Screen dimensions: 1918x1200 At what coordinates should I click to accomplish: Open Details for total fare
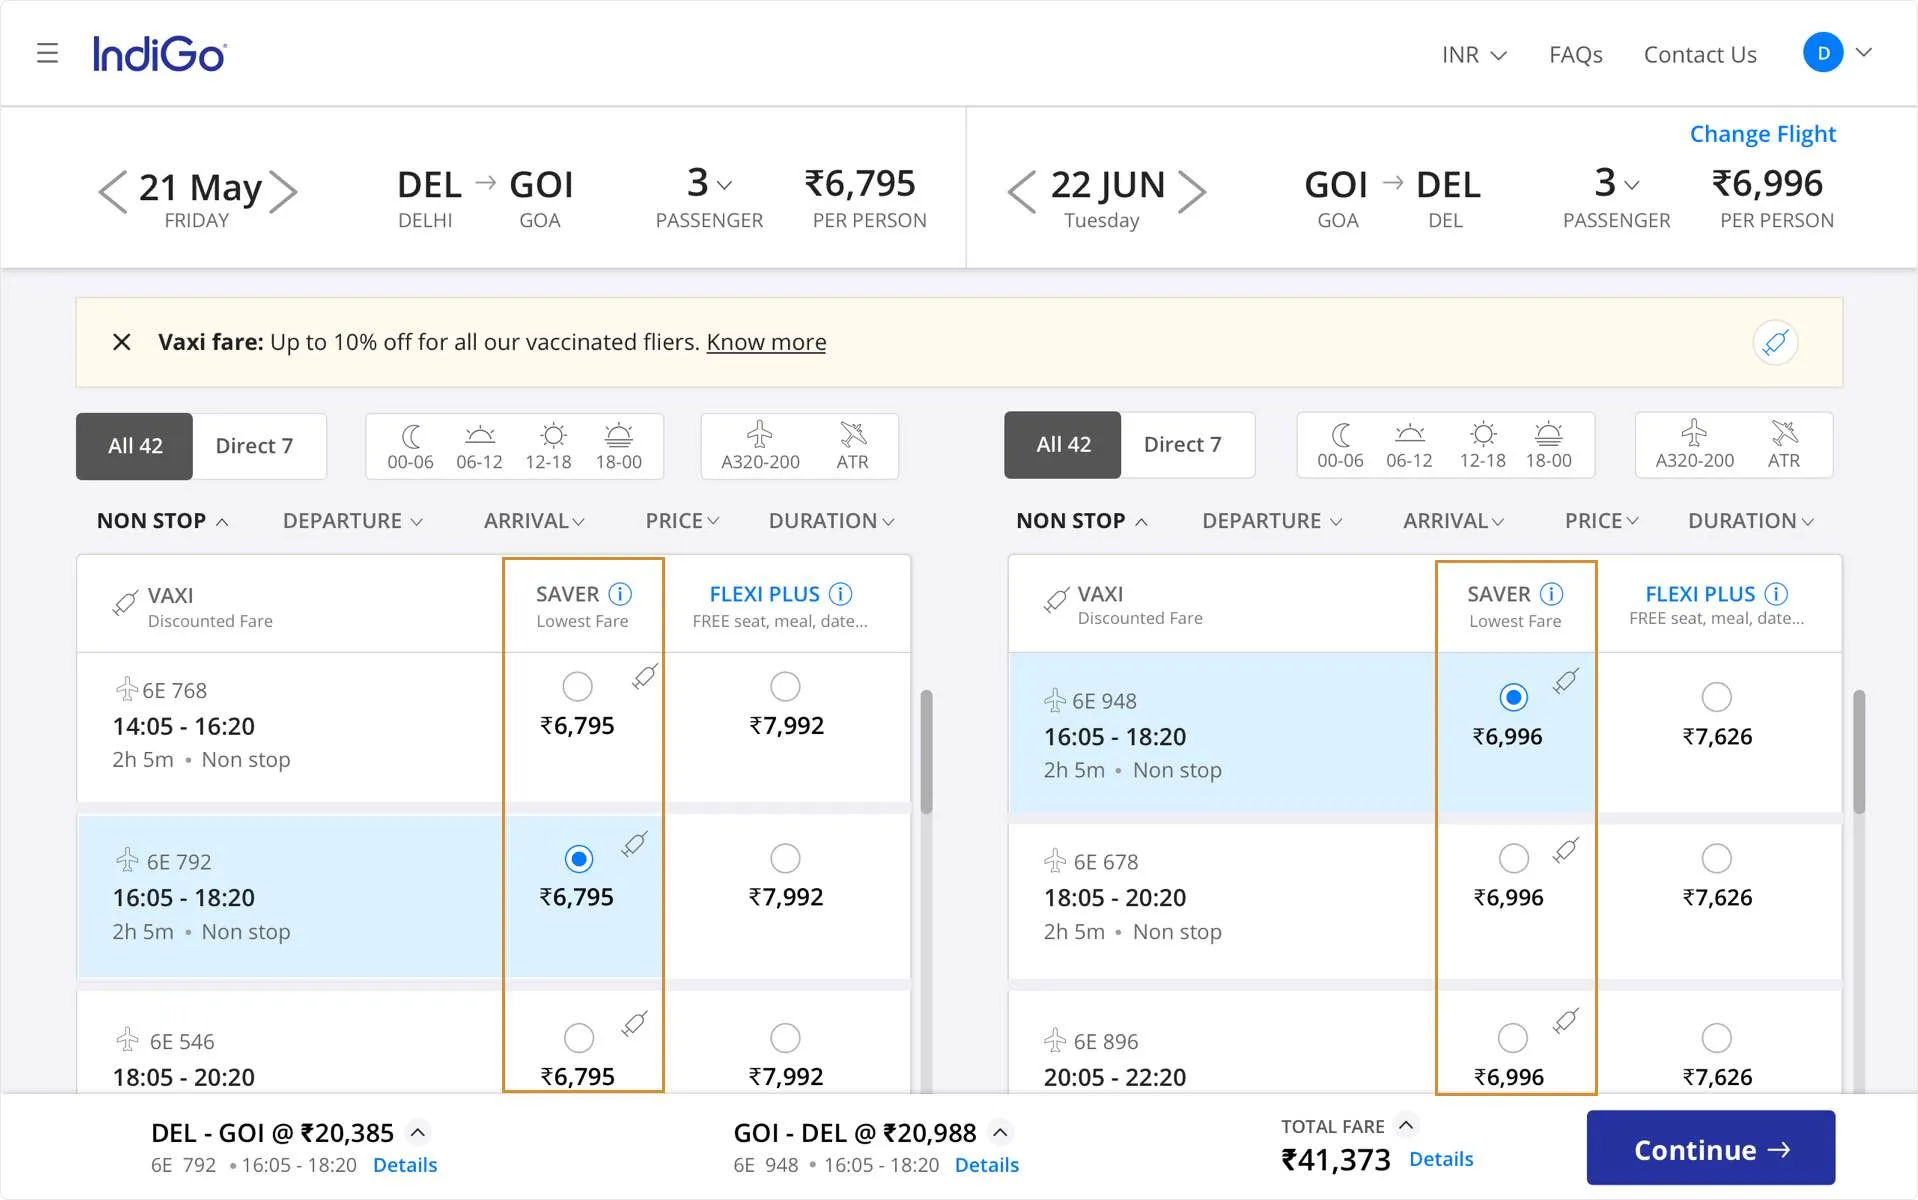(1441, 1159)
